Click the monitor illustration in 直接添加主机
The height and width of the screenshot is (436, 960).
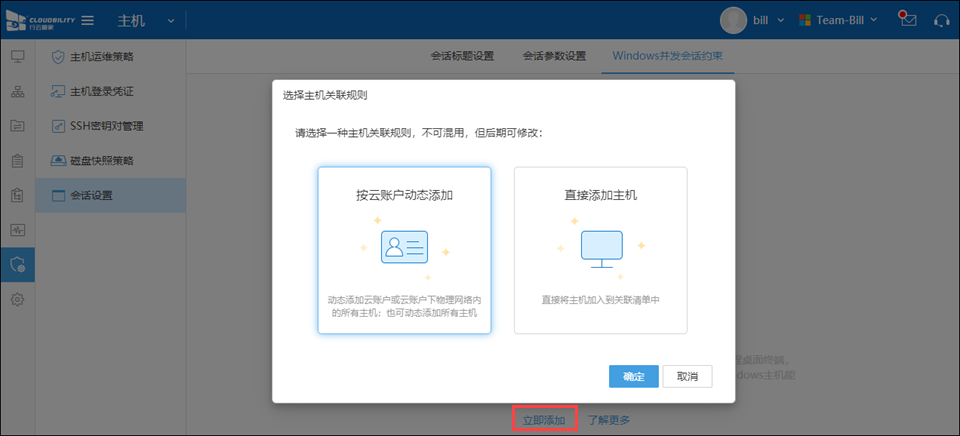(601, 249)
